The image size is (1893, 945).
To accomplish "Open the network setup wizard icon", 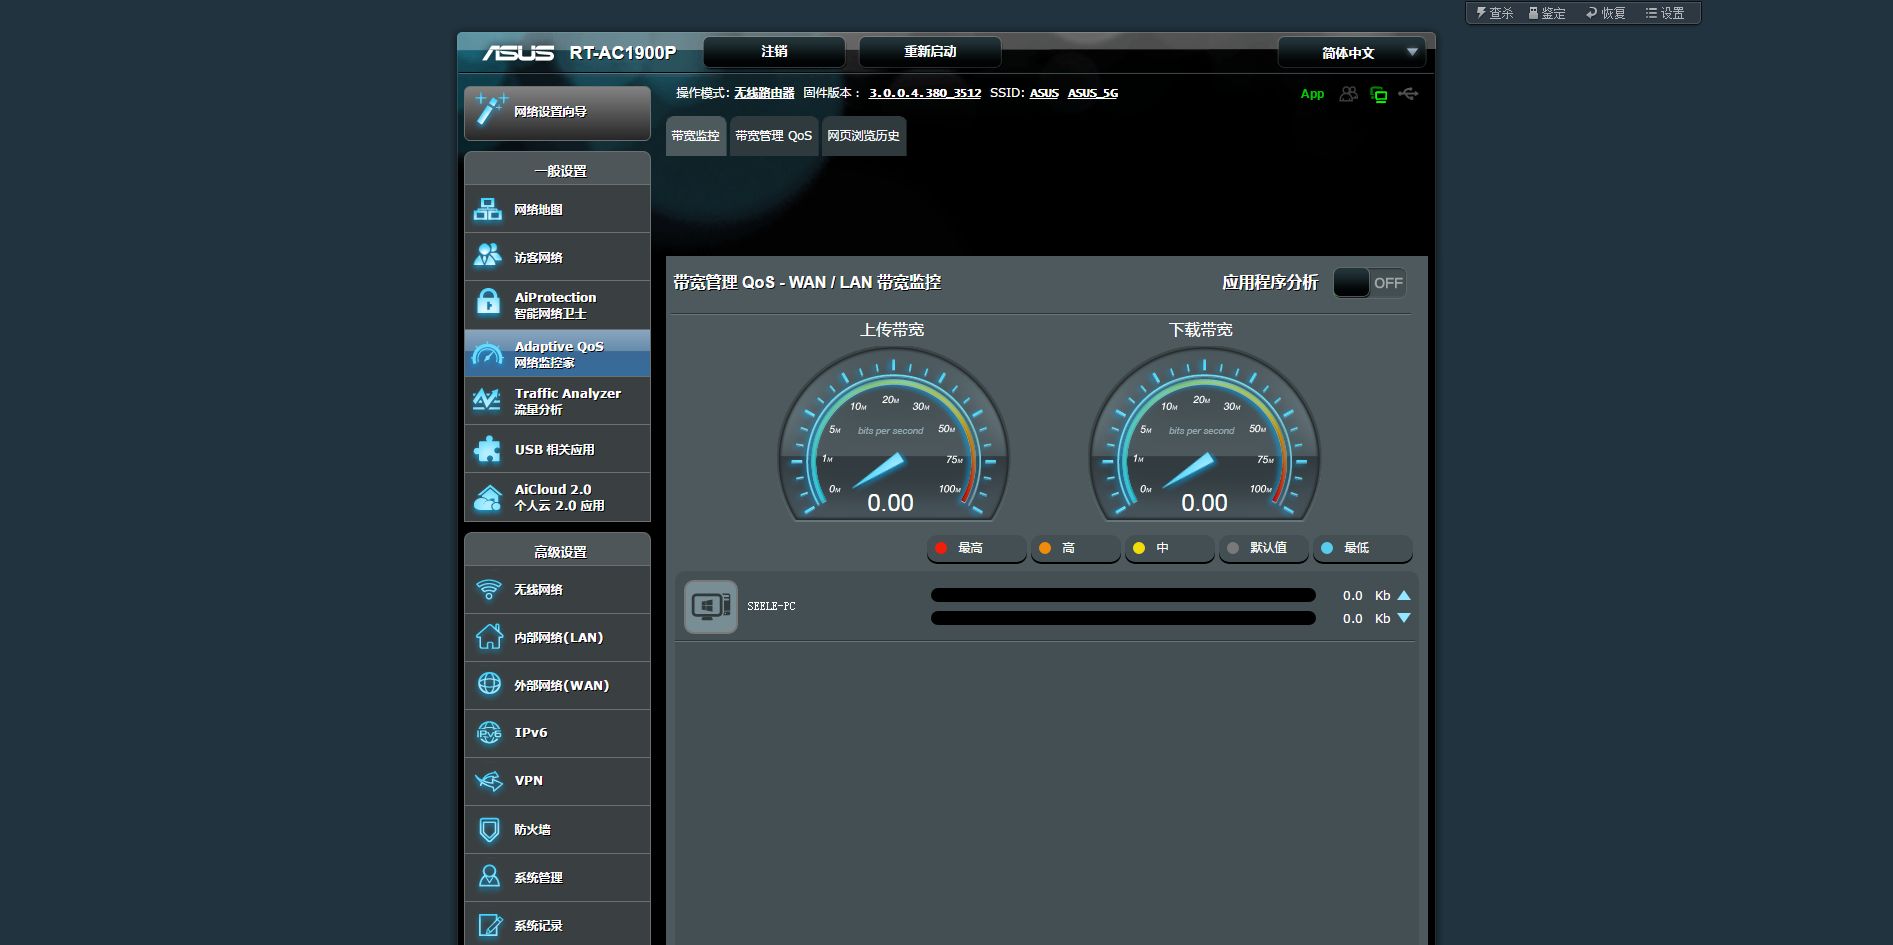I will (490, 110).
